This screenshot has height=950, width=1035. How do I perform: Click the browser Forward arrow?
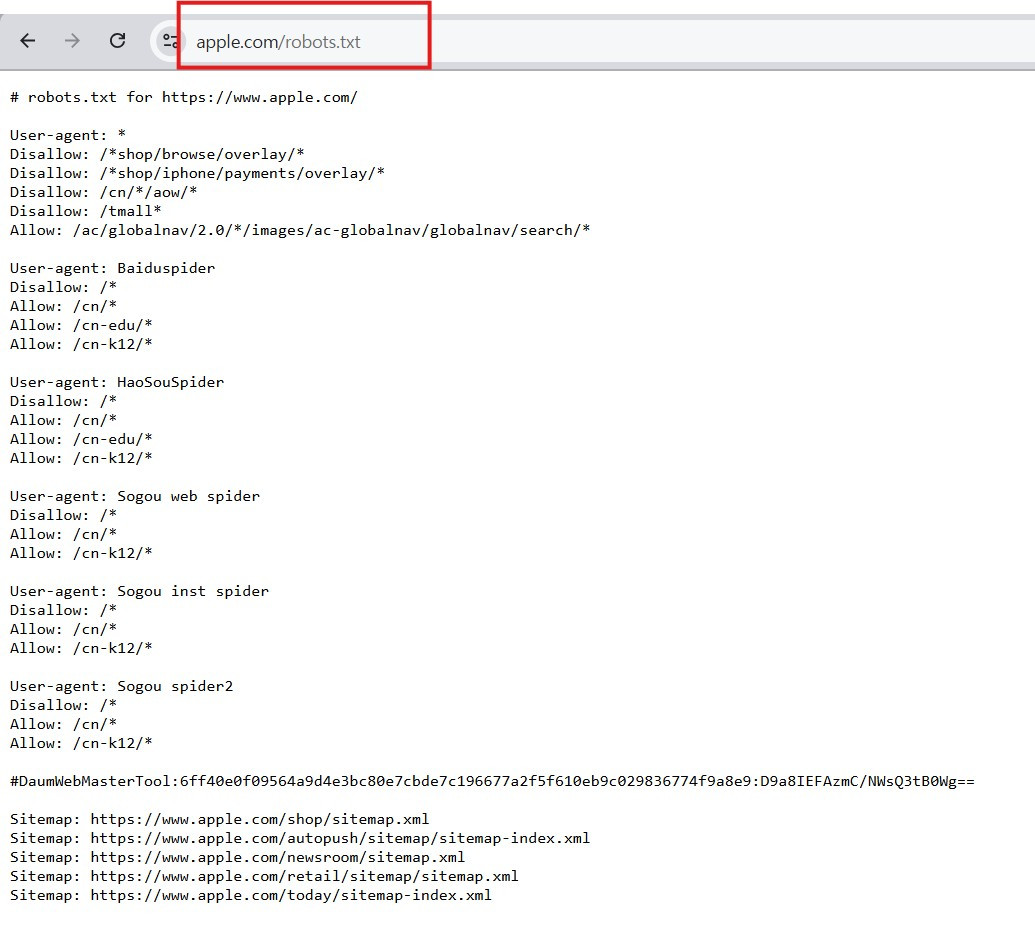click(72, 41)
